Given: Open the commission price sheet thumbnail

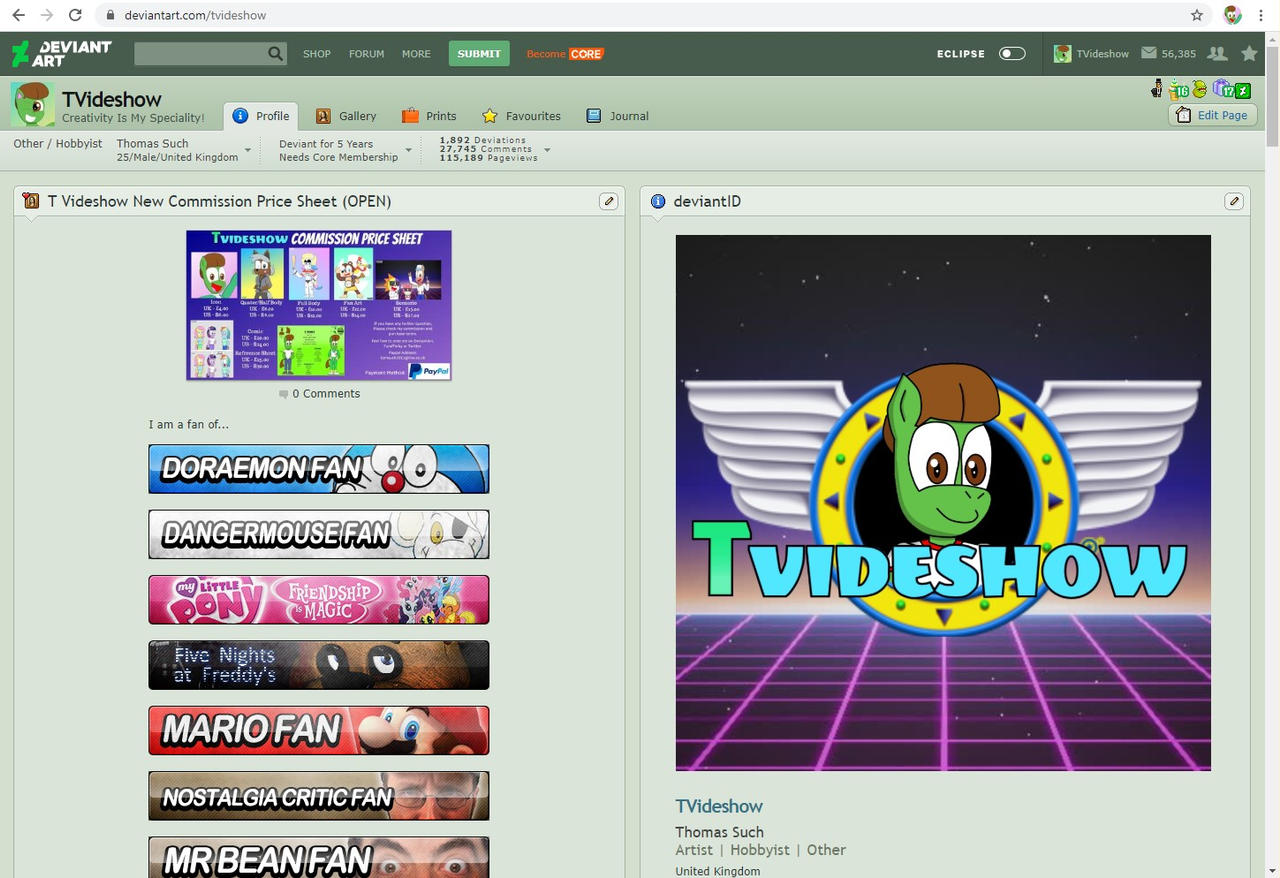Looking at the screenshot, I should click(319, 305).
